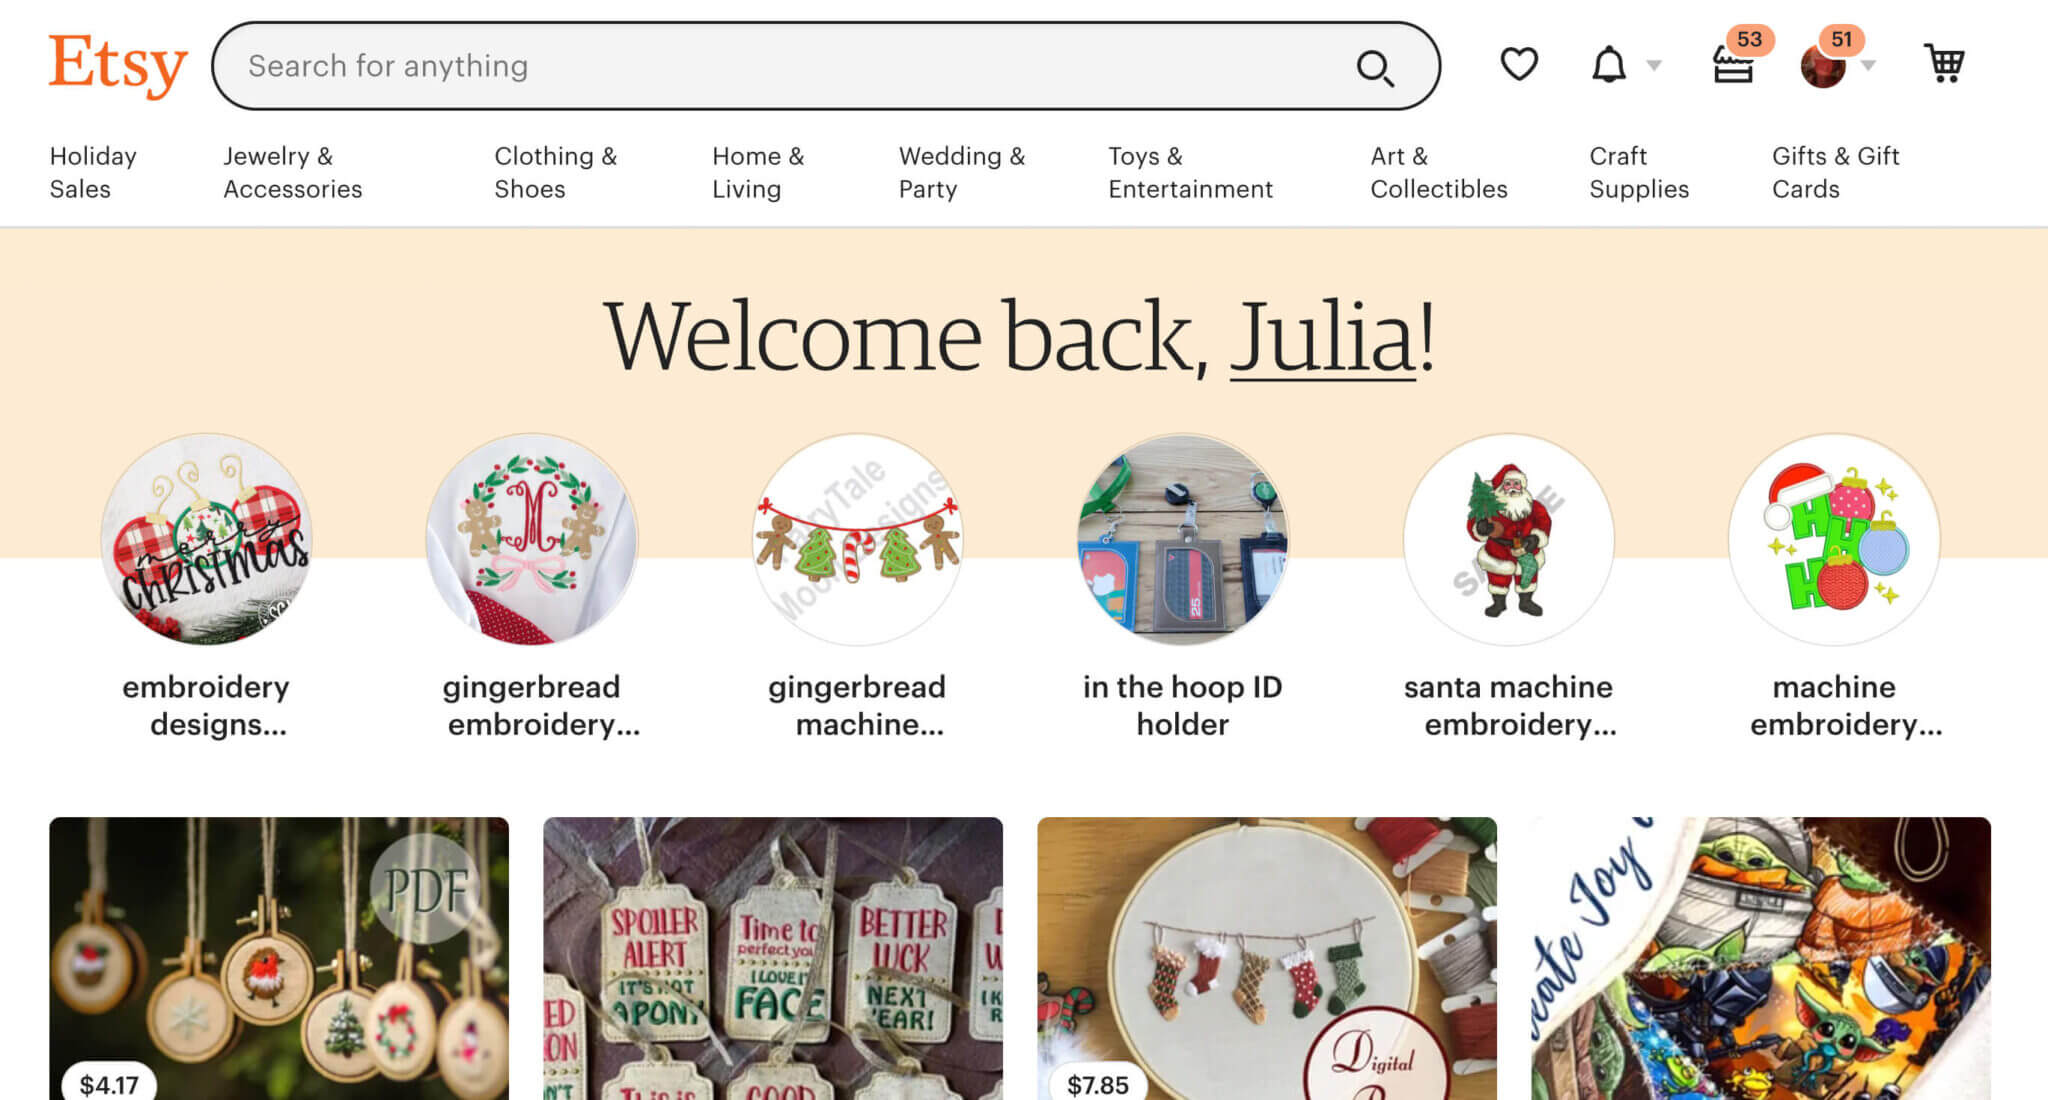Go to the Etsy home logo
Screen dimensions: 2048x1100
point(118,64)
